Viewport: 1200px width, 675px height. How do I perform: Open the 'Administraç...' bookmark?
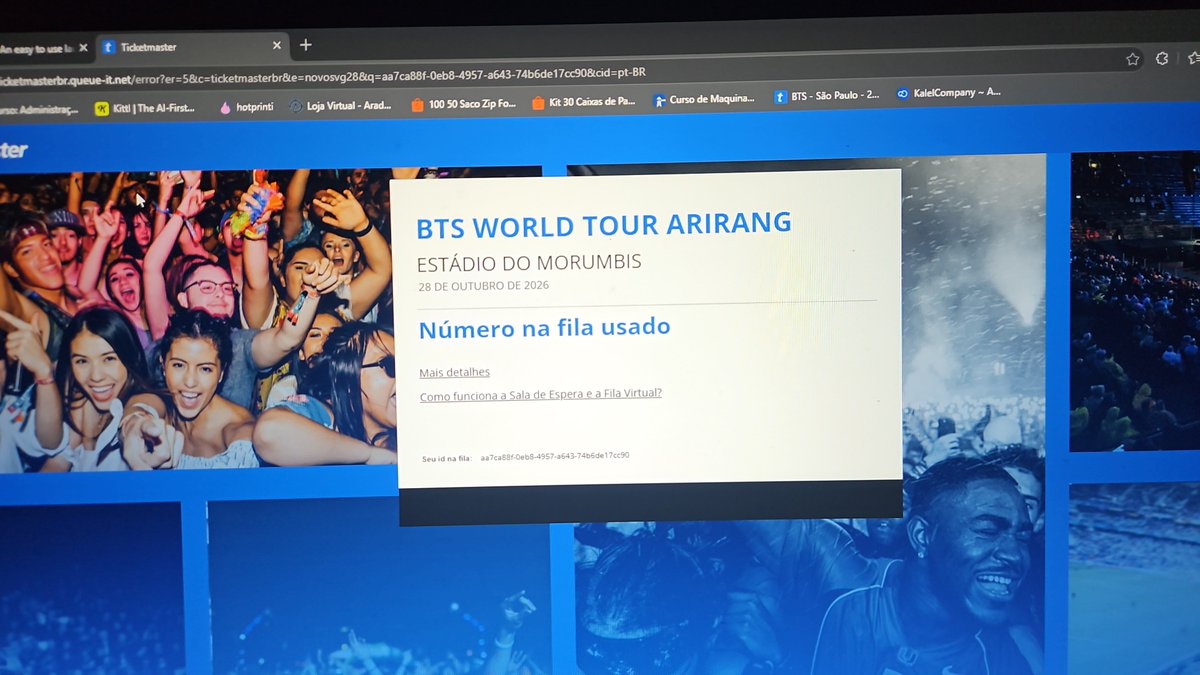click(38, 110)
